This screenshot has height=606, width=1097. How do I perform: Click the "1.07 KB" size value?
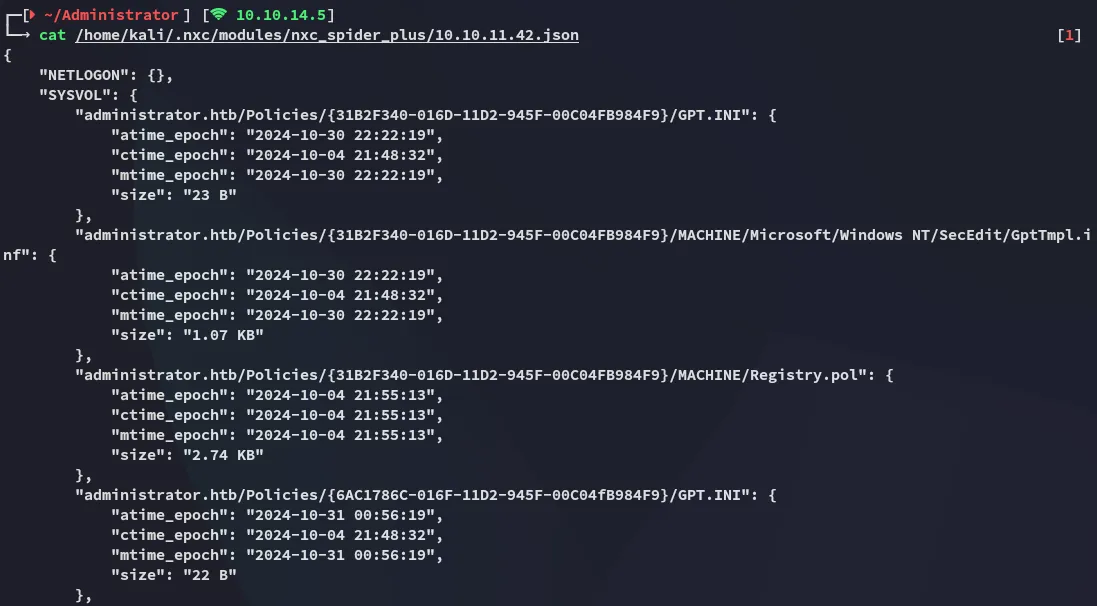(x=222, y=335)
